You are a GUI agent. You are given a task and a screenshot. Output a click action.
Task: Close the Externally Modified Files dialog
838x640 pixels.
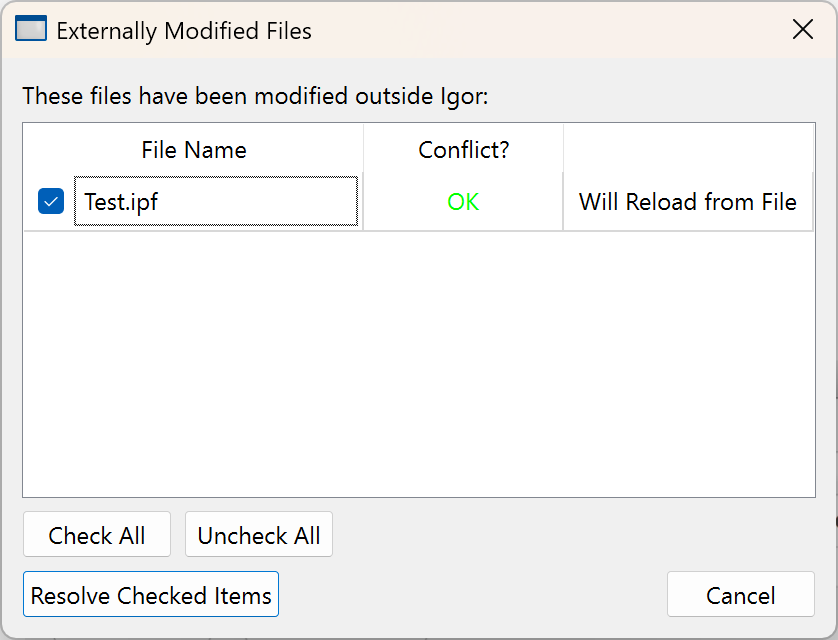click(802, 30)
